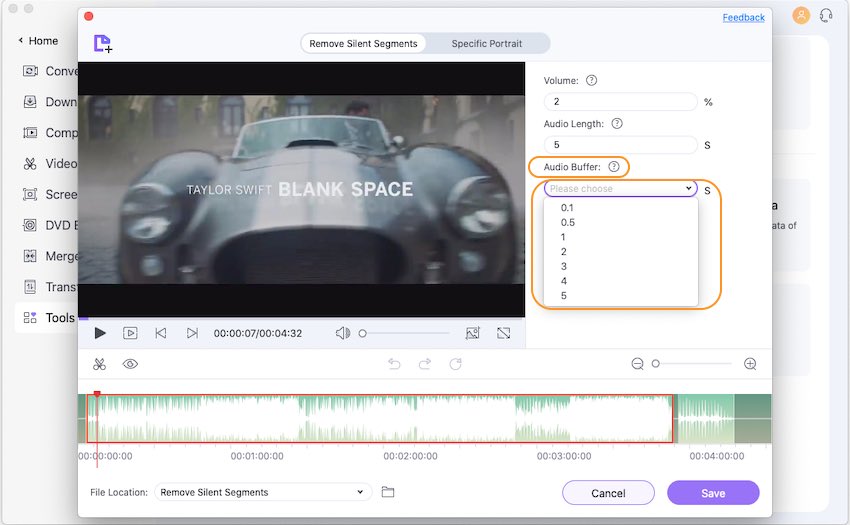Click the scissors cut tool
The height and width of the screenshot is (525, 850).
click(x=99, y=364)
